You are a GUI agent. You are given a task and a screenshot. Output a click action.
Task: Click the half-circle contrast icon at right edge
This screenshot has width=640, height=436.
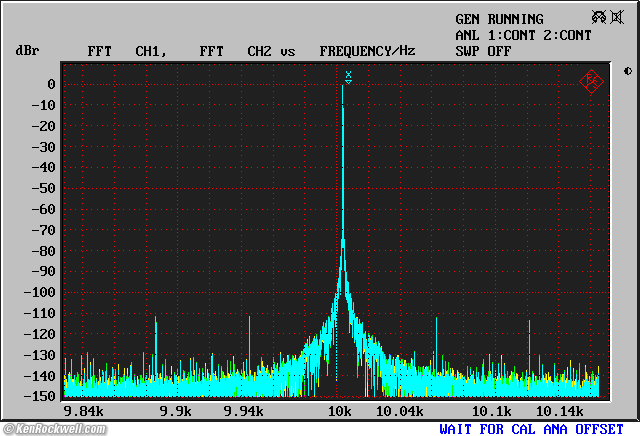point(627,71)
